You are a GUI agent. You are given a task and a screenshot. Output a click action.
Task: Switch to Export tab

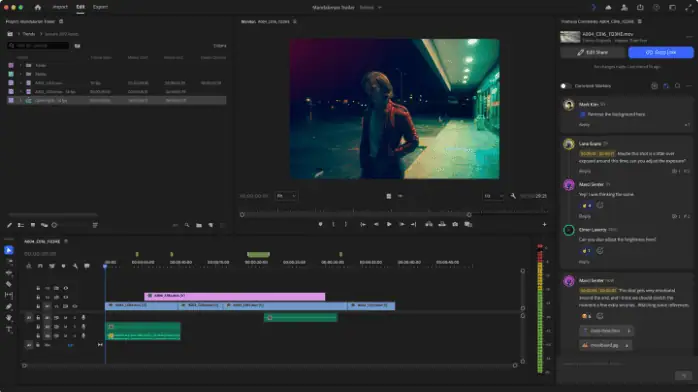(100, 7)
